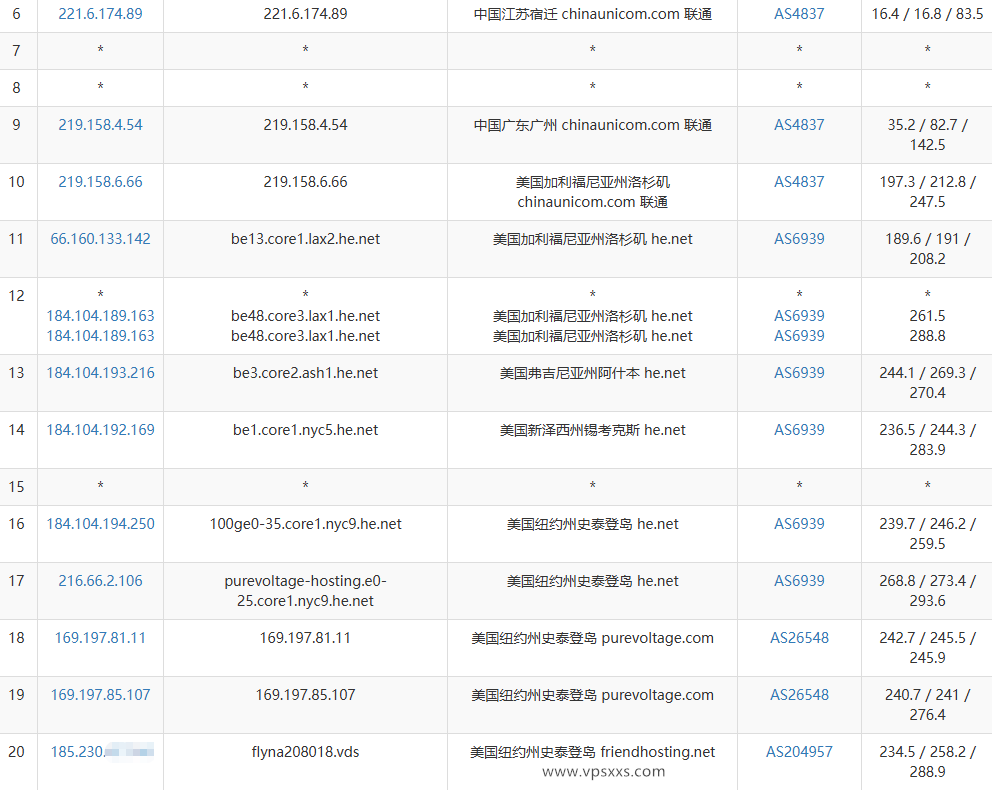The image size is (992, 790).
Task: Click the location 中国江苏宿迁 chinaunicom.com 联通
Action: point(593,14)
